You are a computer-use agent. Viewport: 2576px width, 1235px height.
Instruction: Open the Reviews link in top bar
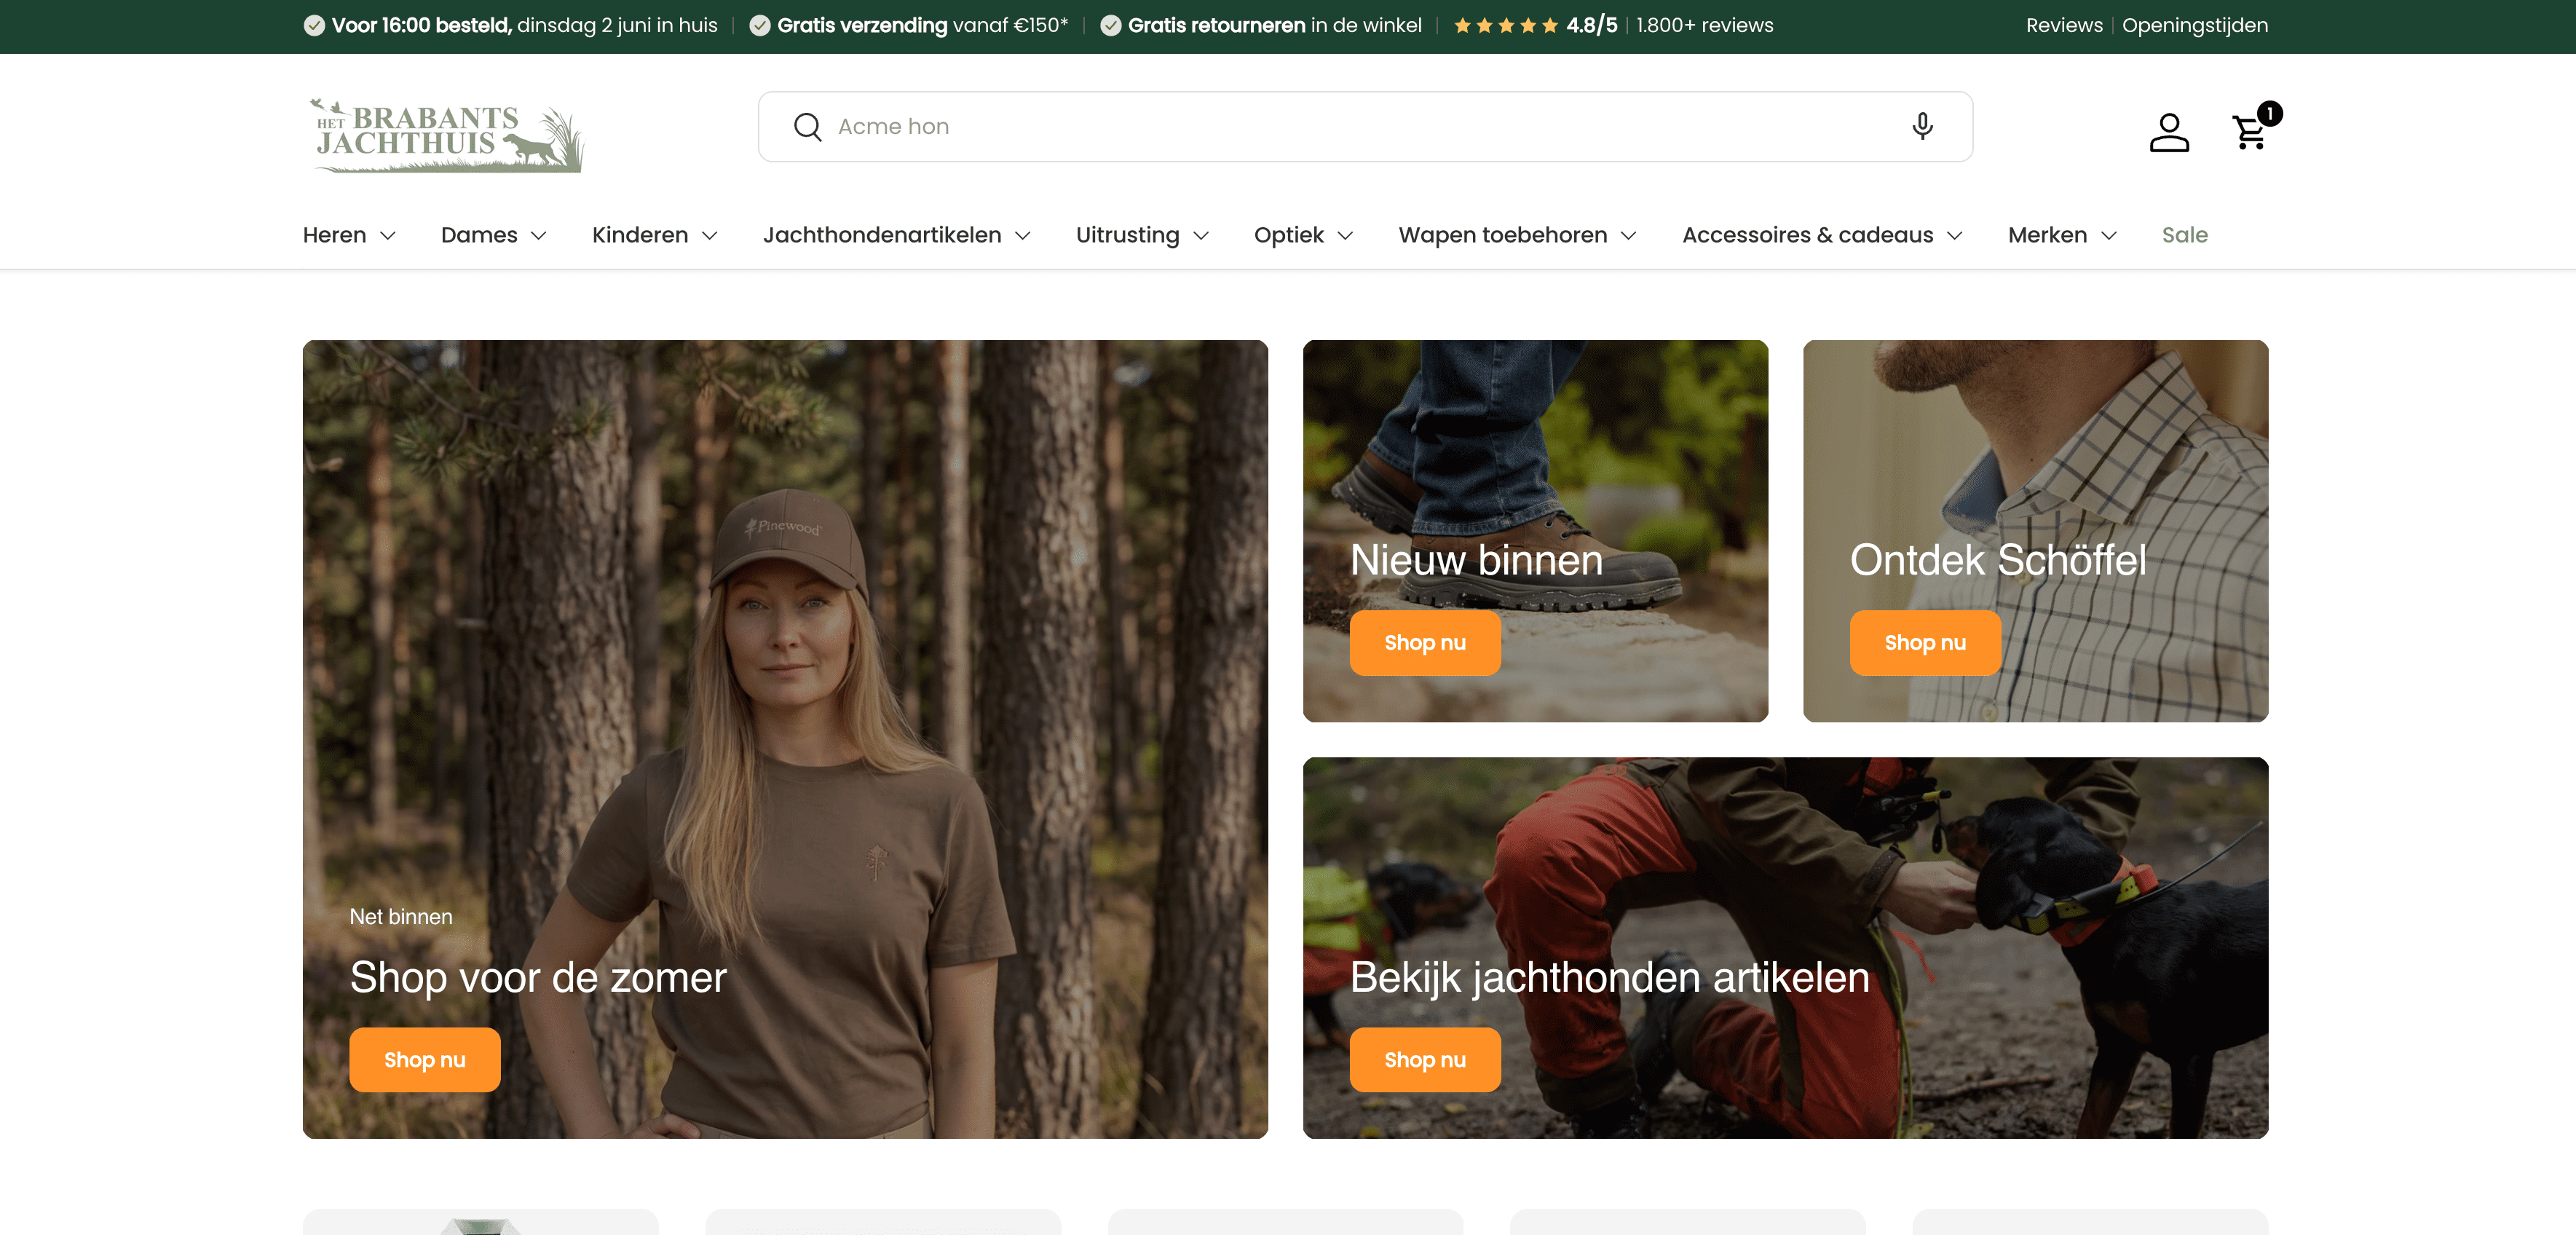[2064, 26]
